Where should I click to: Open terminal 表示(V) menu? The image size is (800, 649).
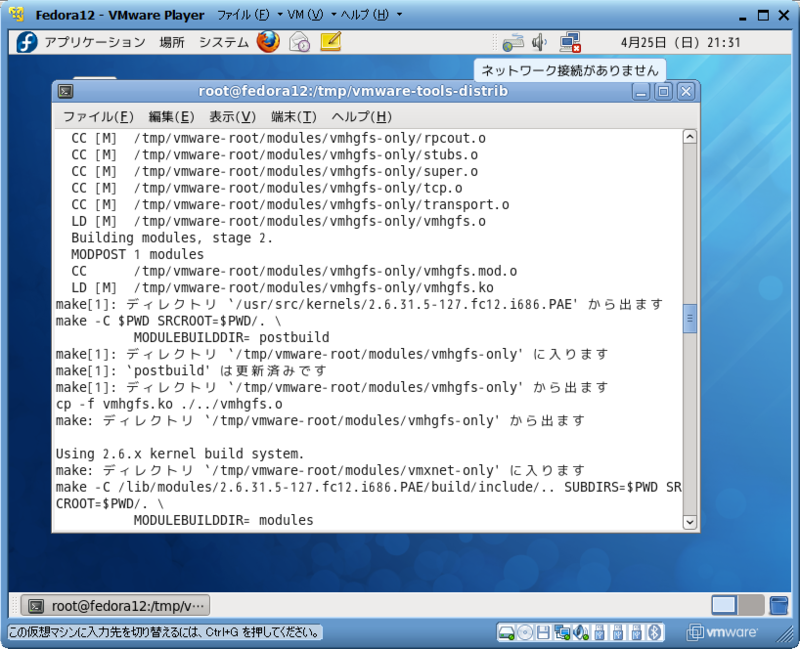pyautogui.click(x=232, y=117)
